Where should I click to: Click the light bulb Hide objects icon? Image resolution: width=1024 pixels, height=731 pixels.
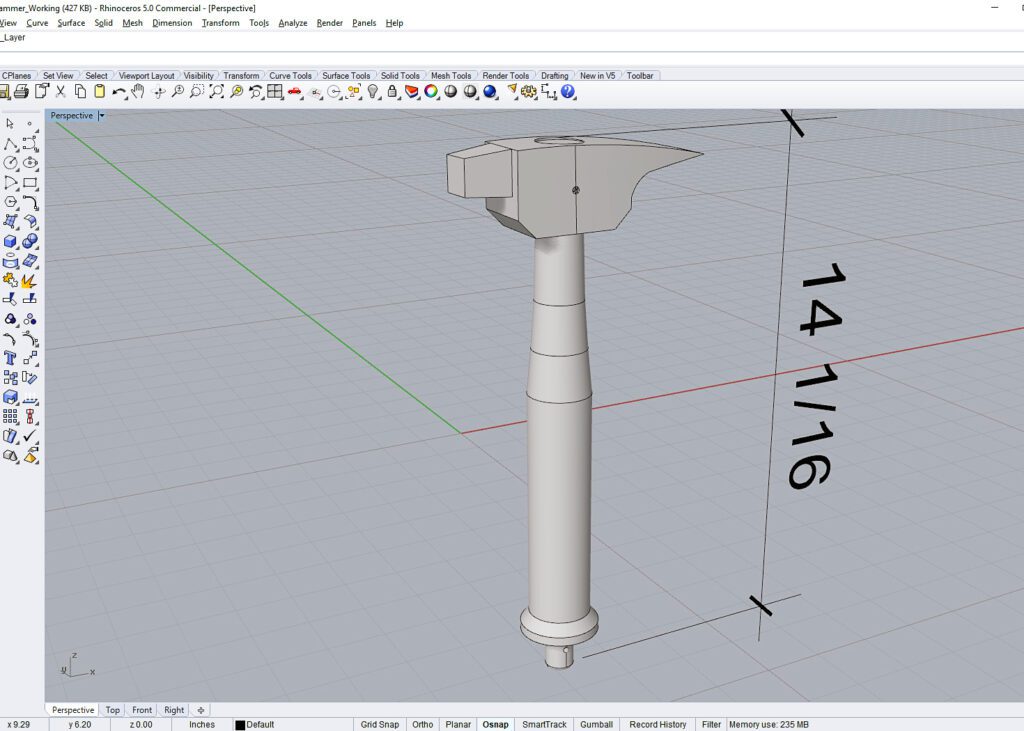point(373,92)
